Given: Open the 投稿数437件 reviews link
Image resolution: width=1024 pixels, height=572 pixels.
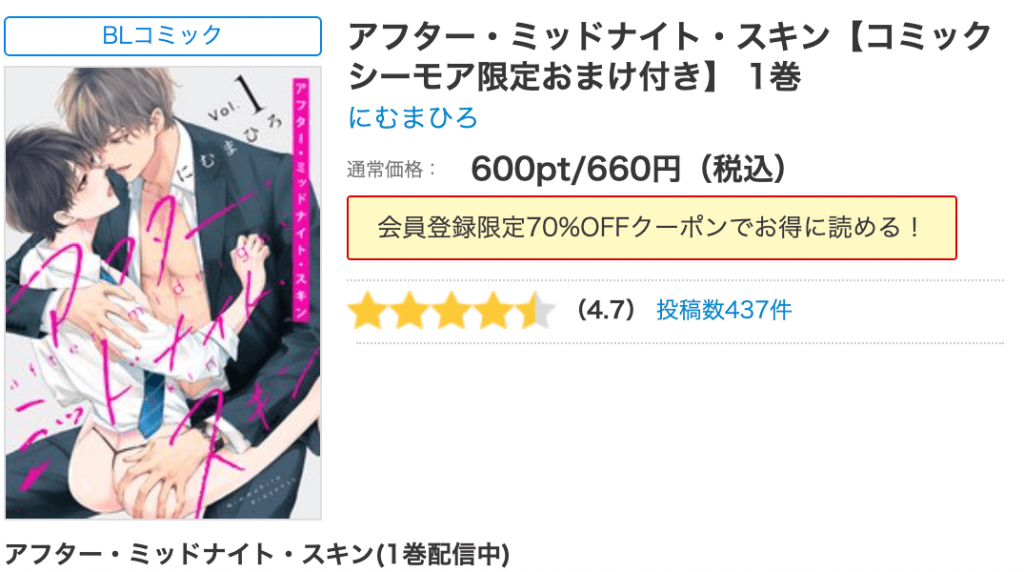Looking at the screenshot, I should [724, 310].
